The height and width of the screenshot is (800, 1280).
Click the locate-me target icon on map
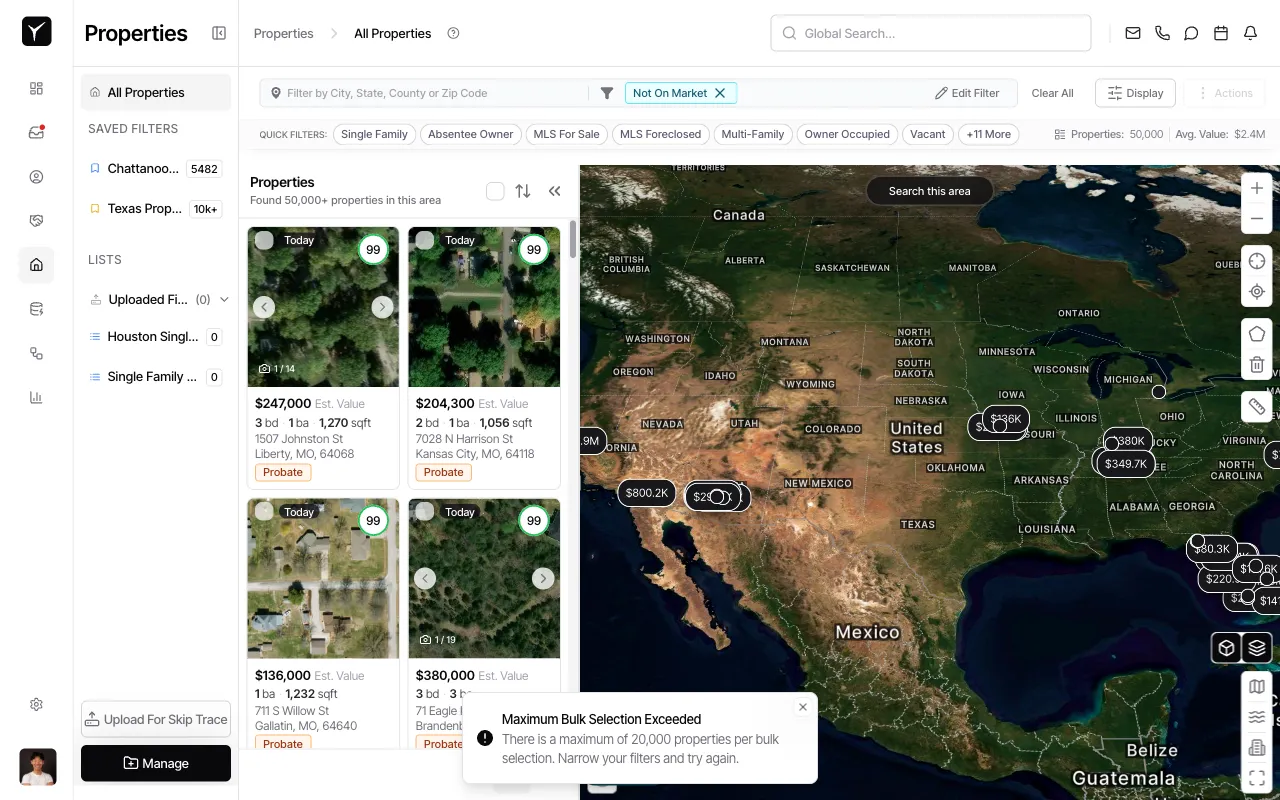click(1257, 292)
